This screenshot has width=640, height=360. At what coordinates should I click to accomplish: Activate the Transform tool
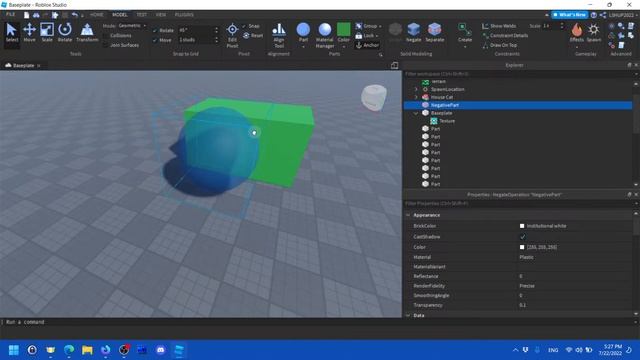87,33
